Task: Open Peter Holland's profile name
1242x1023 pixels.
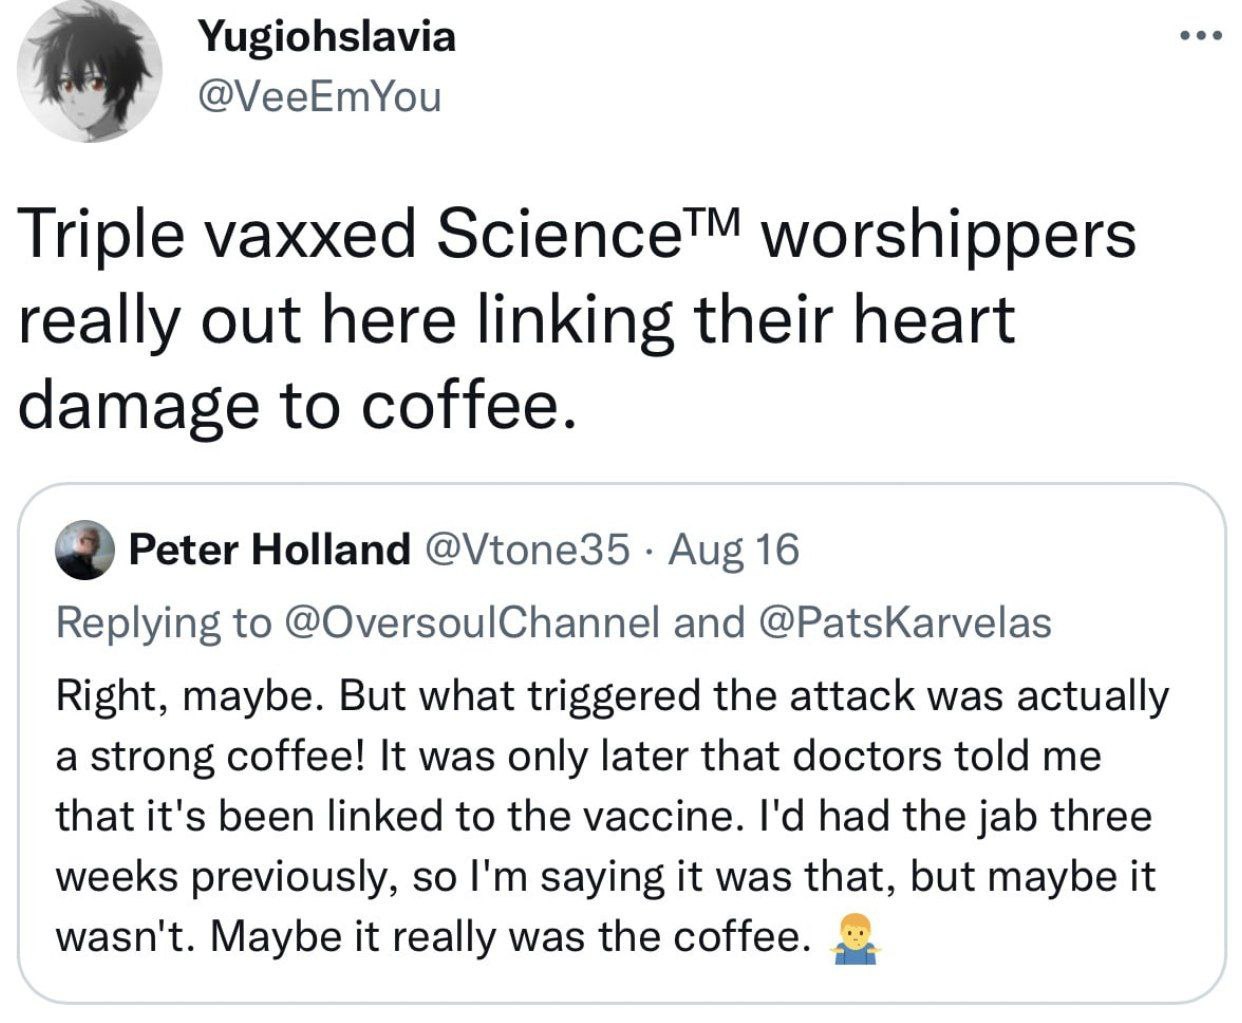Action: 270,549
